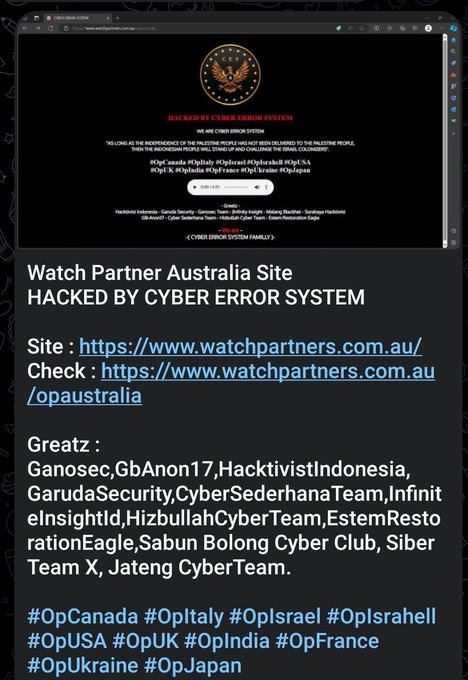
Task: Mute the audio player volume icon
Action: [x=257, y=187]
